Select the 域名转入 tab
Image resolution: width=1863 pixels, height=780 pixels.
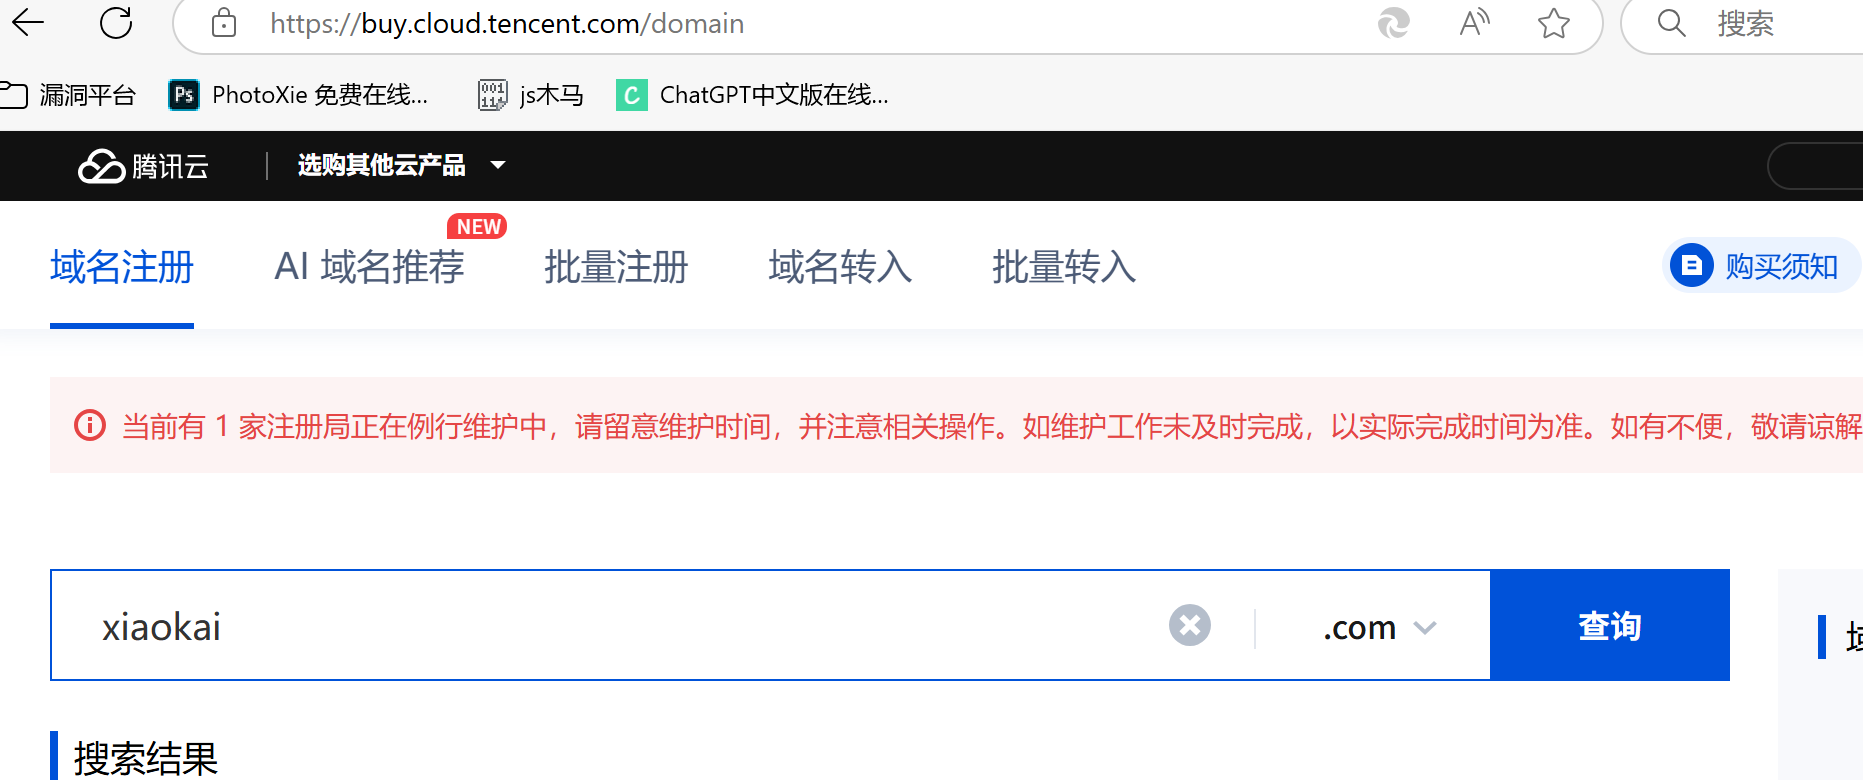tap(840, 267)
